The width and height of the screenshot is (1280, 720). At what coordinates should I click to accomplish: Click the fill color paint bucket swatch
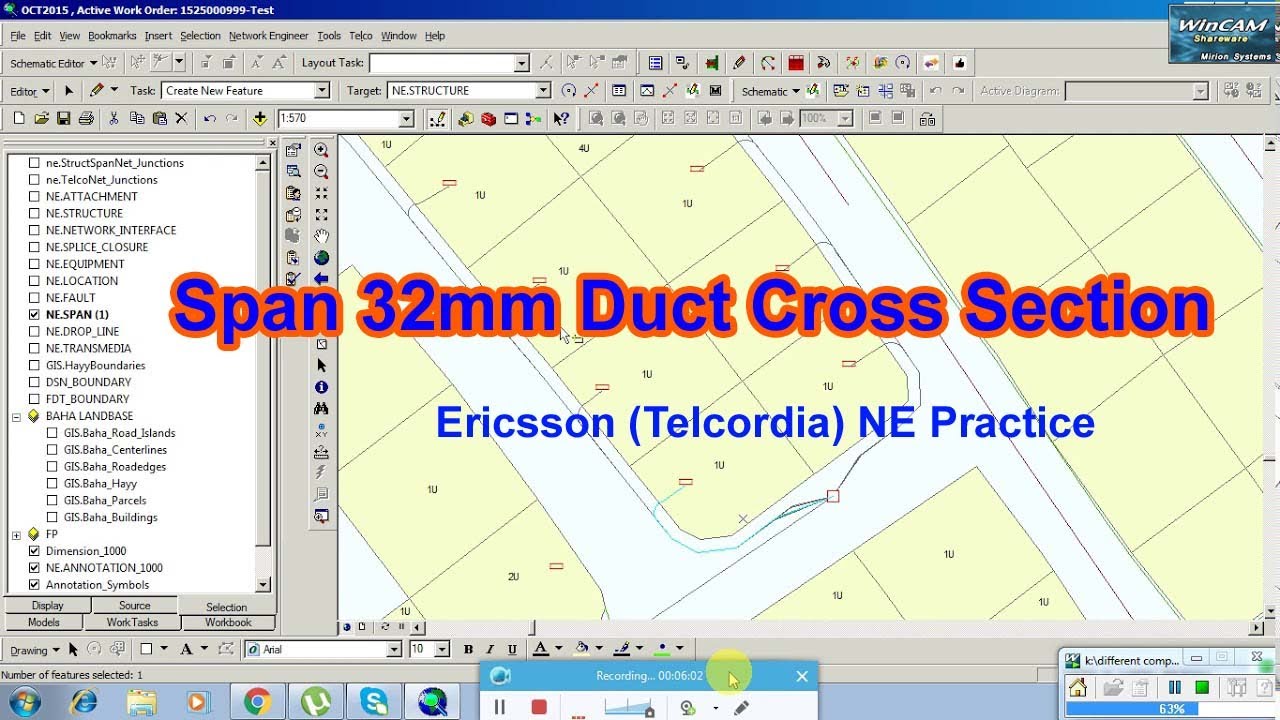(582, 649)
